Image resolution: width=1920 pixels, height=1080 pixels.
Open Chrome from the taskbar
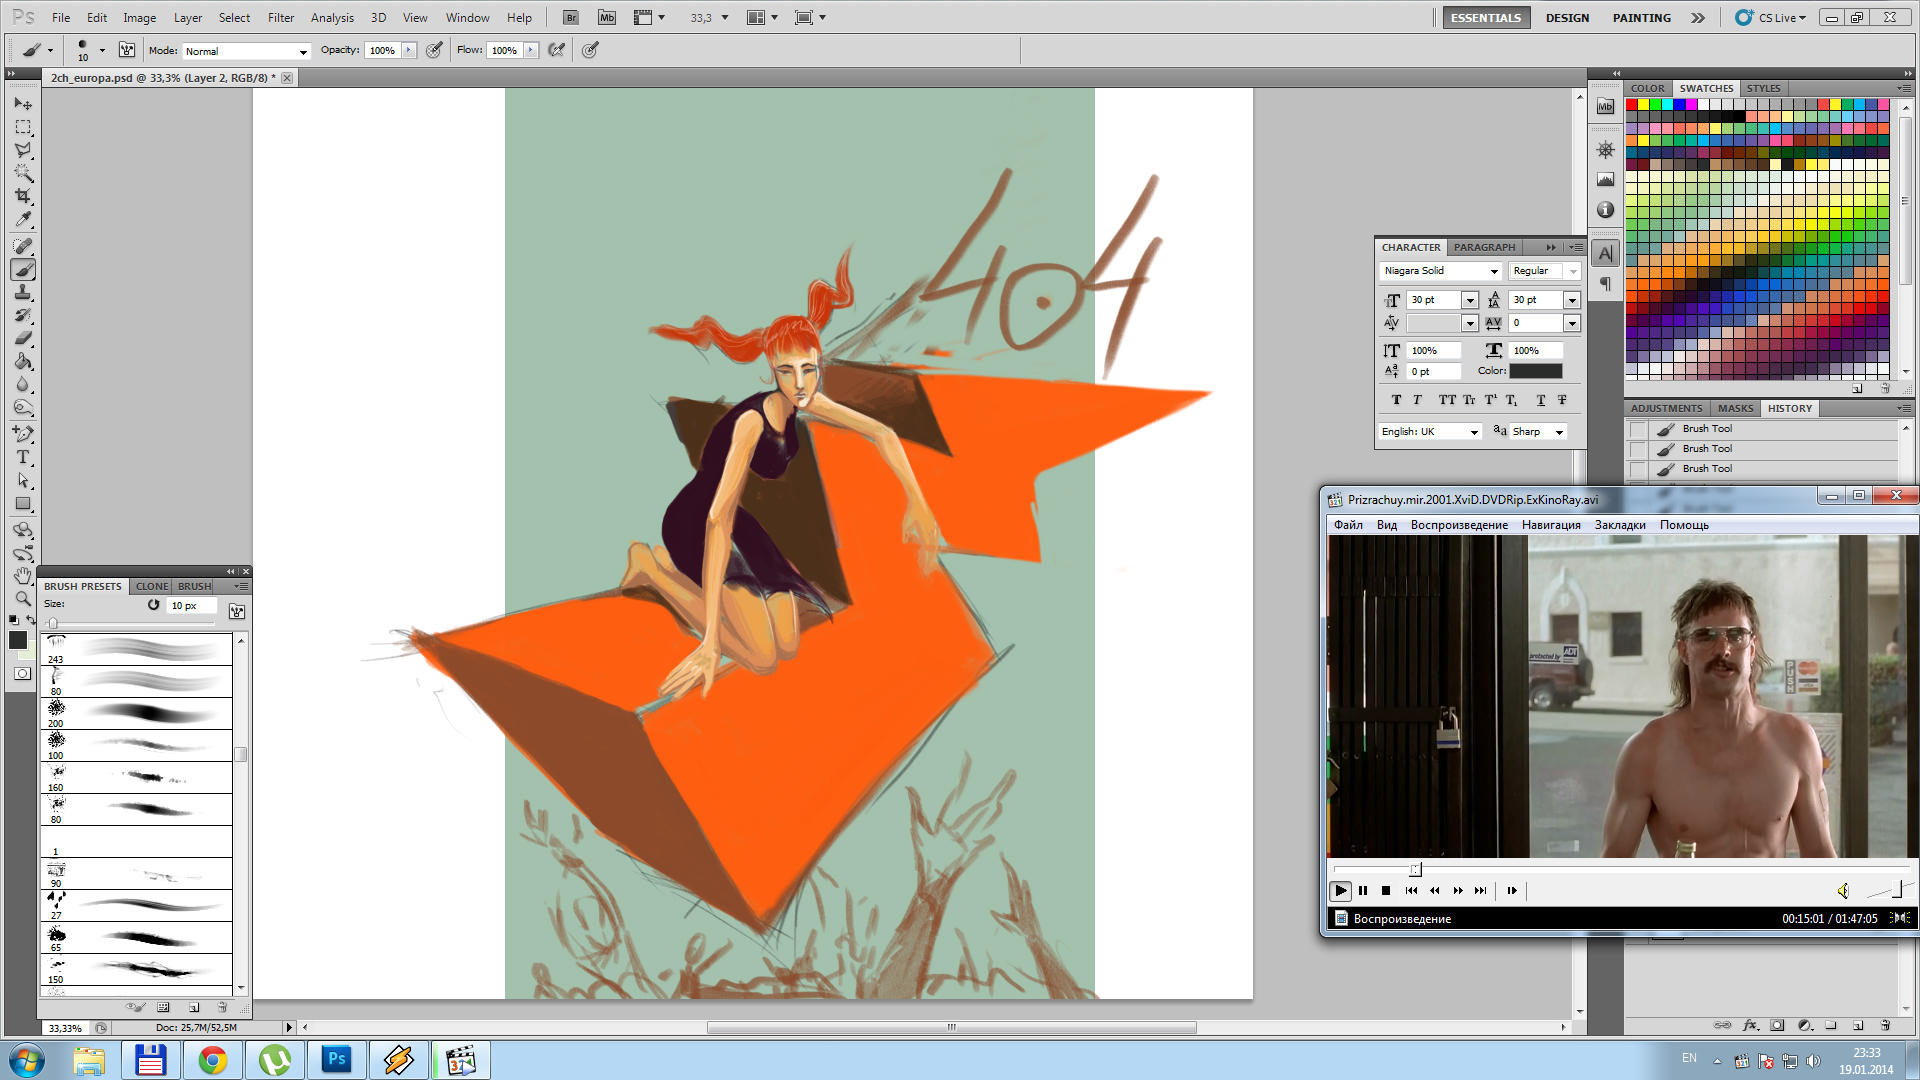(x=213, y=1060)
